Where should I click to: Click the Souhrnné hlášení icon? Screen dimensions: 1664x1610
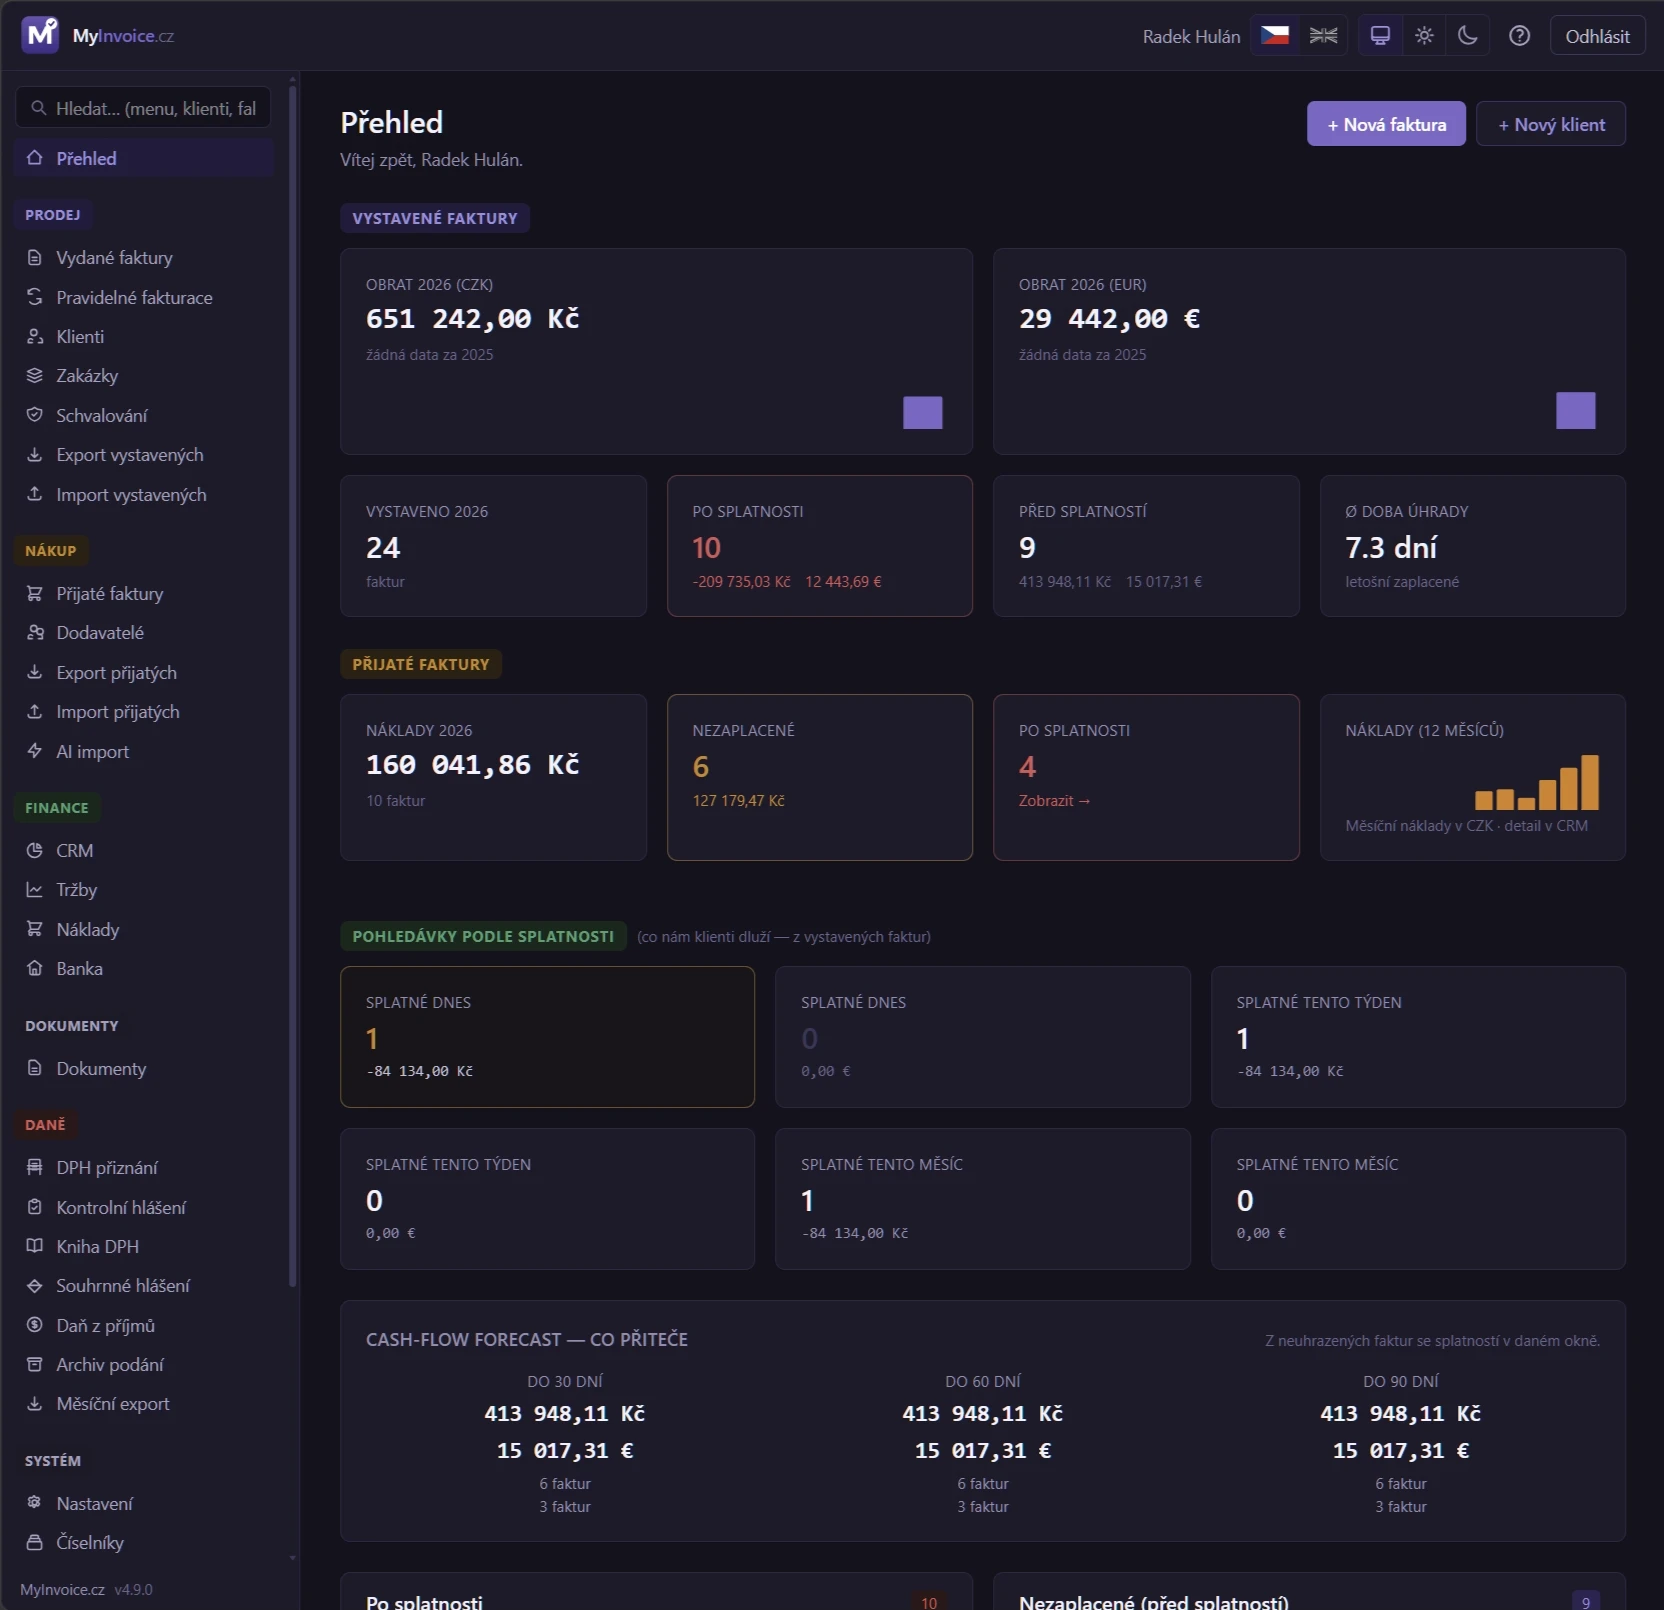point(35,1286)
